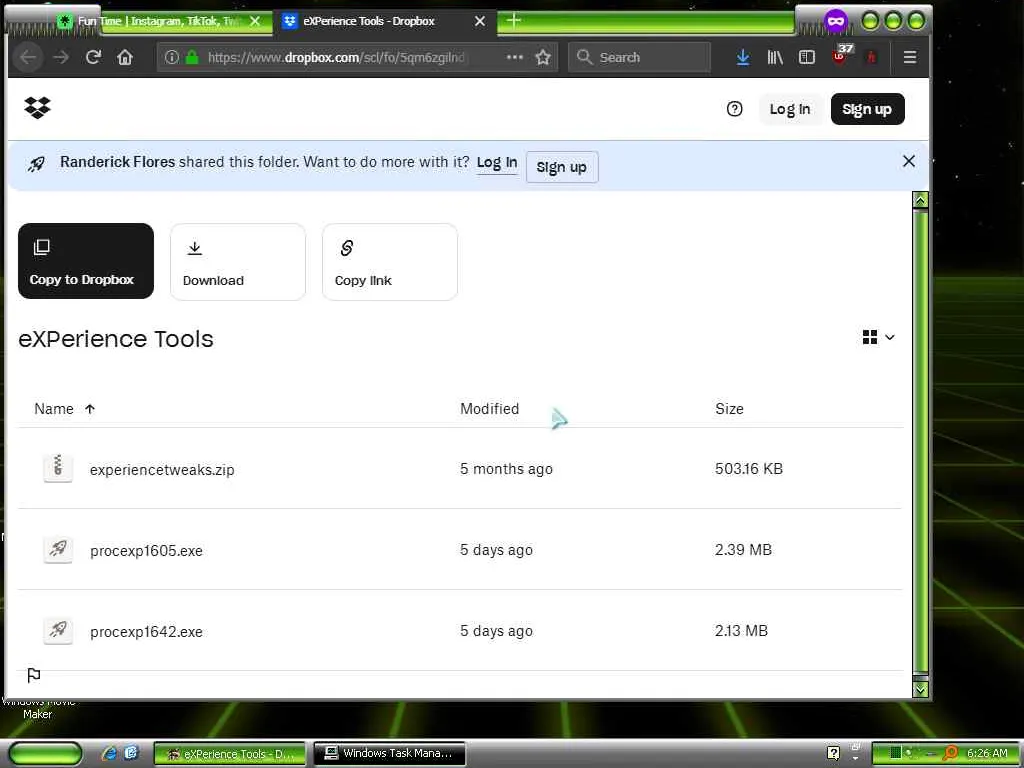Viewport: 1024px width, 768px height.
Task: Switch to the Fun Time Instagram tab
Action: click(159, 21)
